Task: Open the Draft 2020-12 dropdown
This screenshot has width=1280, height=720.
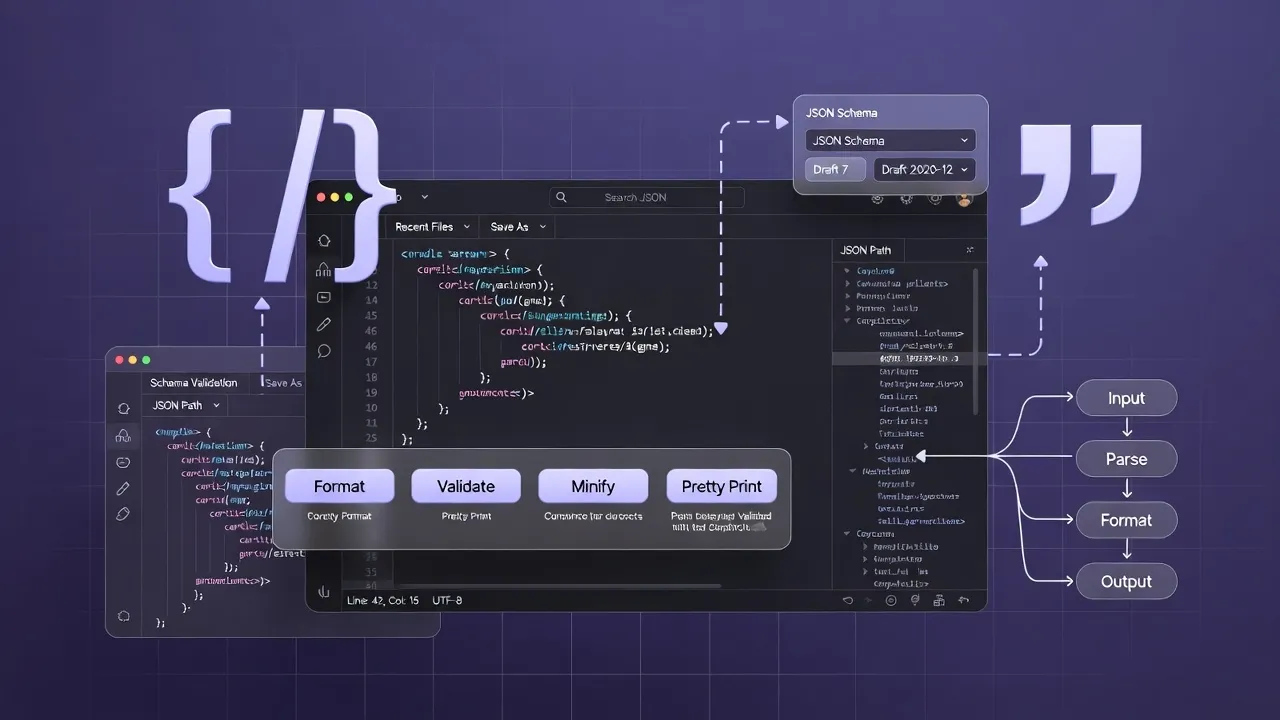Action: [922, 169]
